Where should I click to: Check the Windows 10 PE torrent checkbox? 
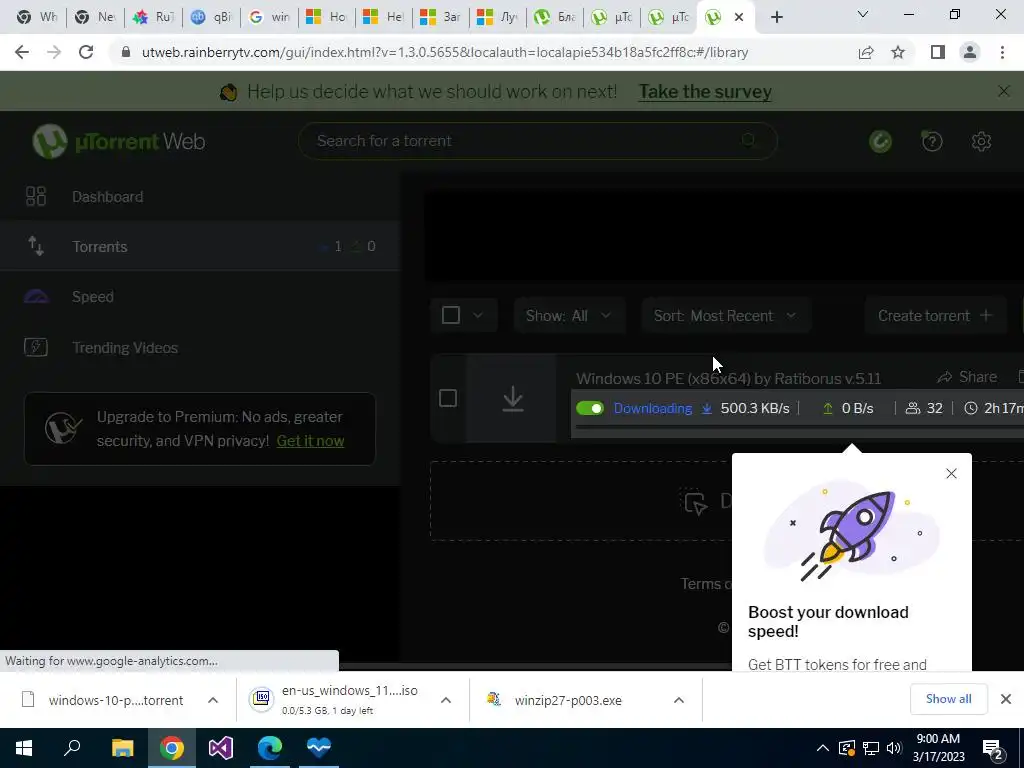448,398
